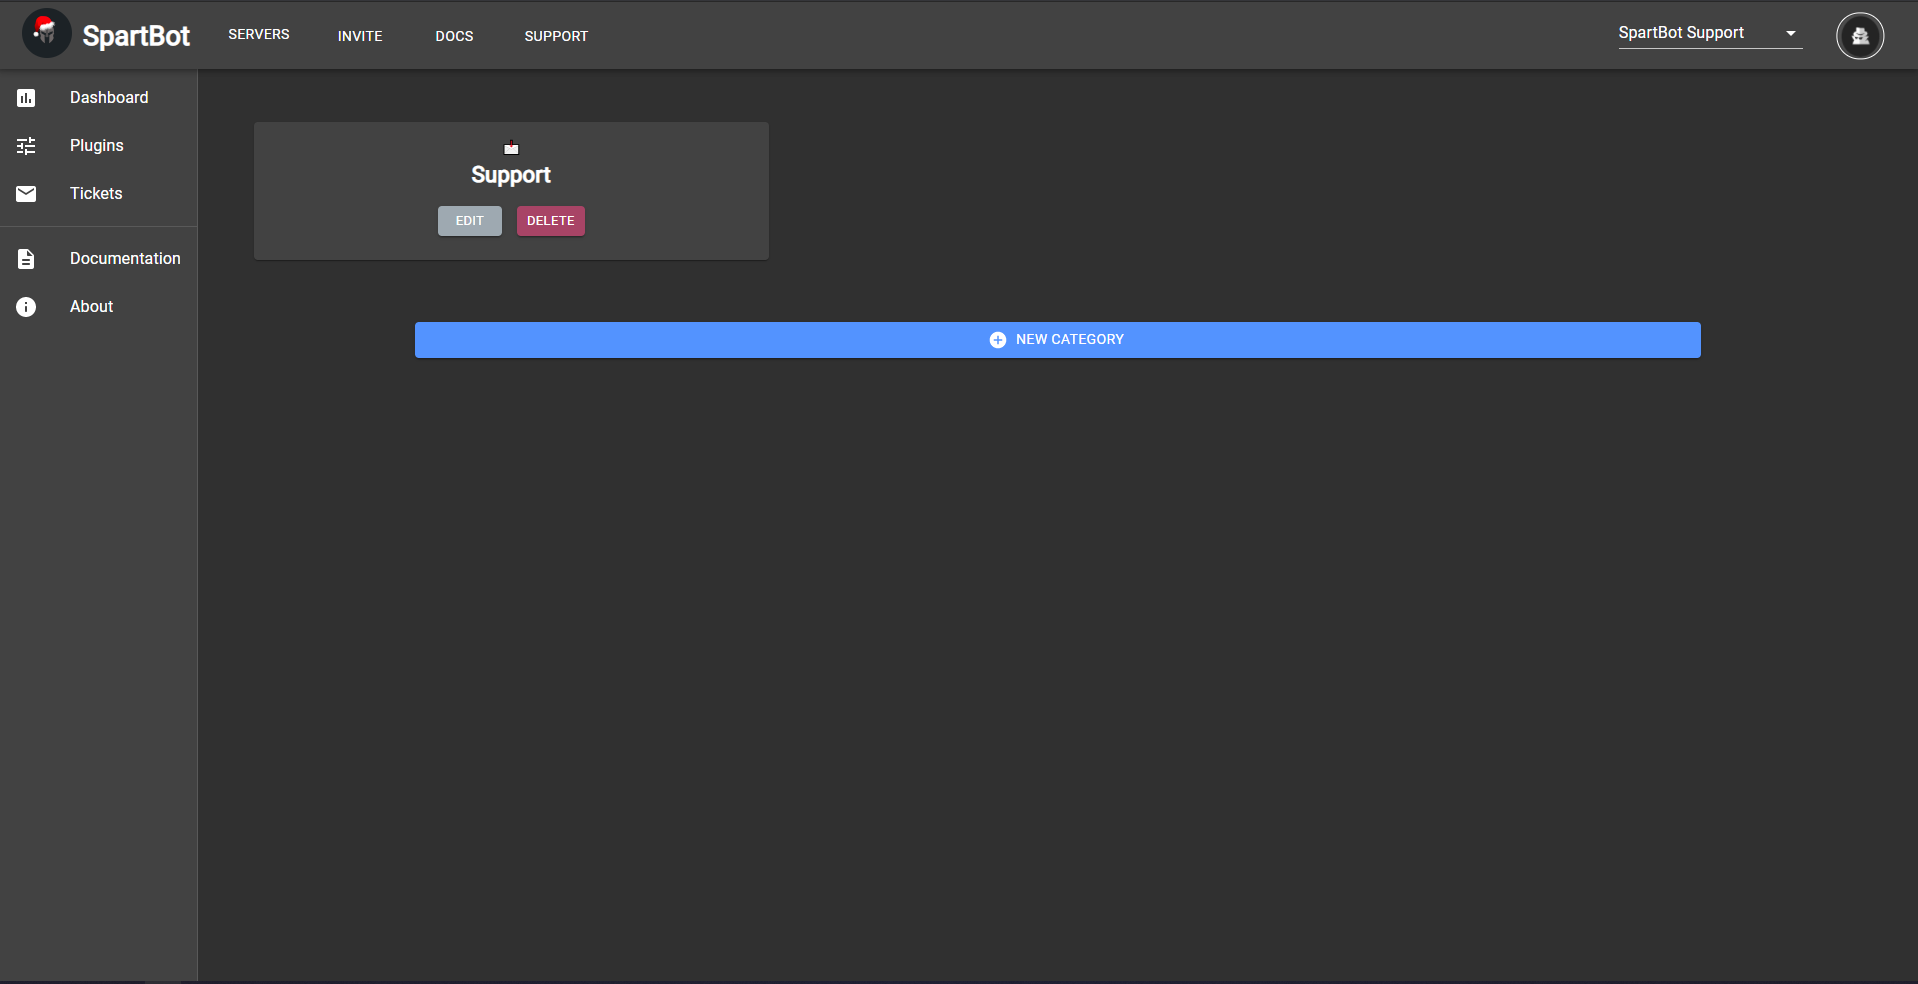Expand the server dropdown arrow
1918x984 pixels.
[1791, 34]
